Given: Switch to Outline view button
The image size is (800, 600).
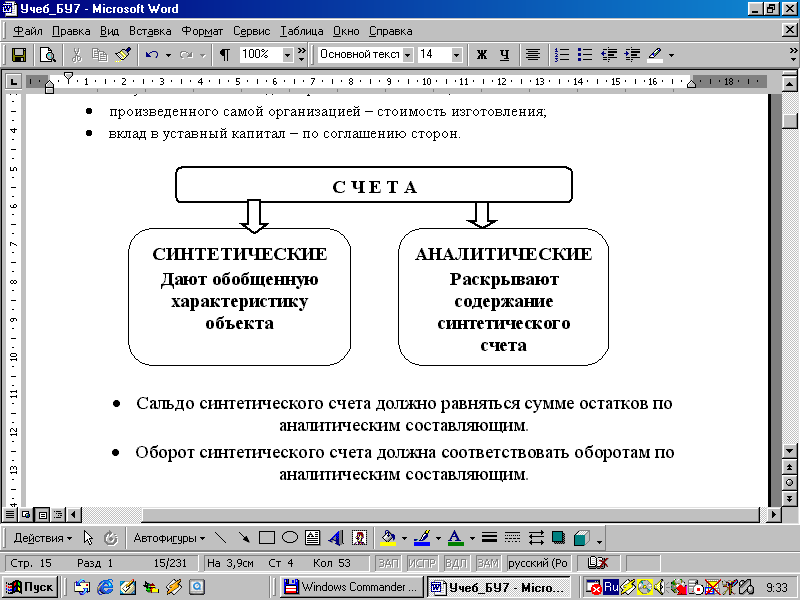Looking at the screenshot, I should point(58,514).
